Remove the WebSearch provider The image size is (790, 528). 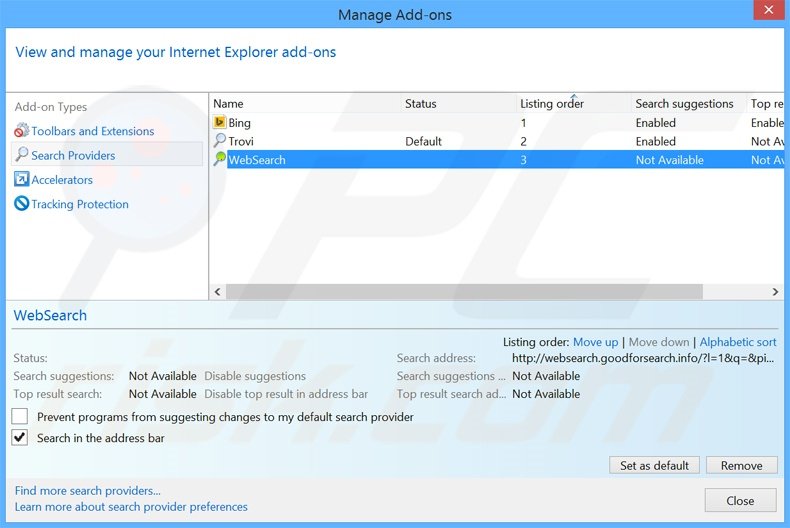(742, 466)
